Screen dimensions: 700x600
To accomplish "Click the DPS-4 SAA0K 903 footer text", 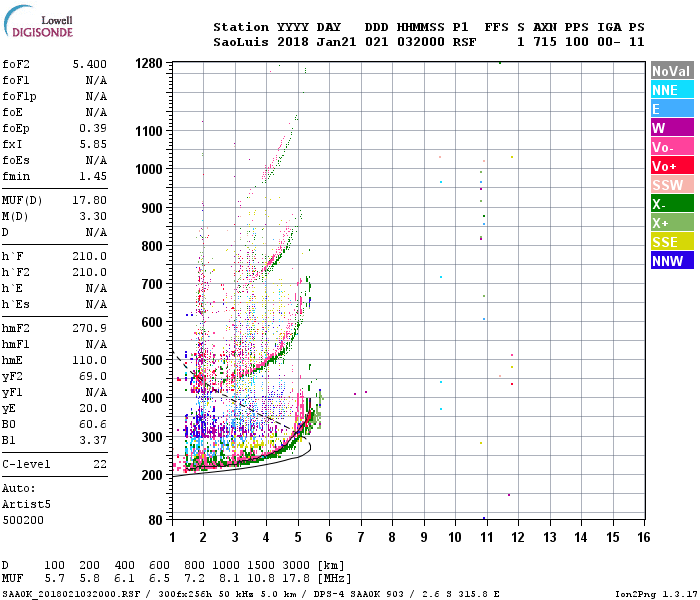I will pyautogui.click(x=358, y=594).
